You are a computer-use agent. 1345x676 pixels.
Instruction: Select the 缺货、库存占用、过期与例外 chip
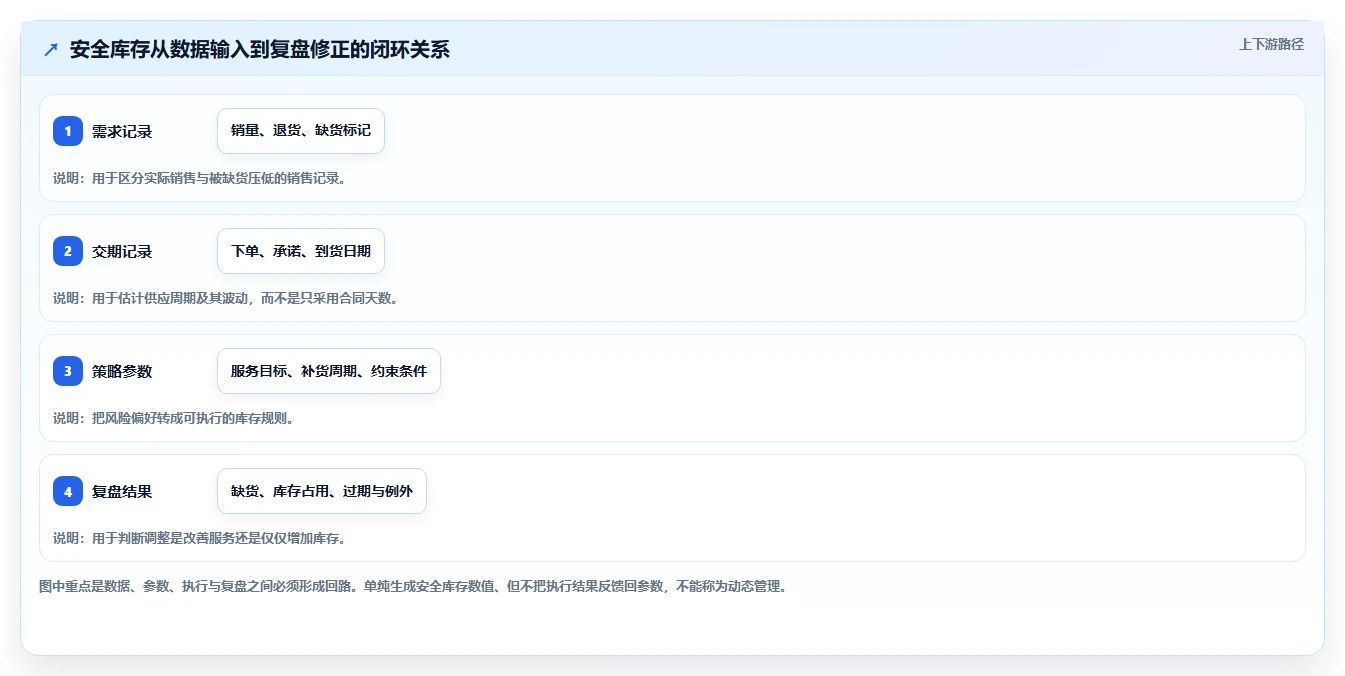coord(322,491)
